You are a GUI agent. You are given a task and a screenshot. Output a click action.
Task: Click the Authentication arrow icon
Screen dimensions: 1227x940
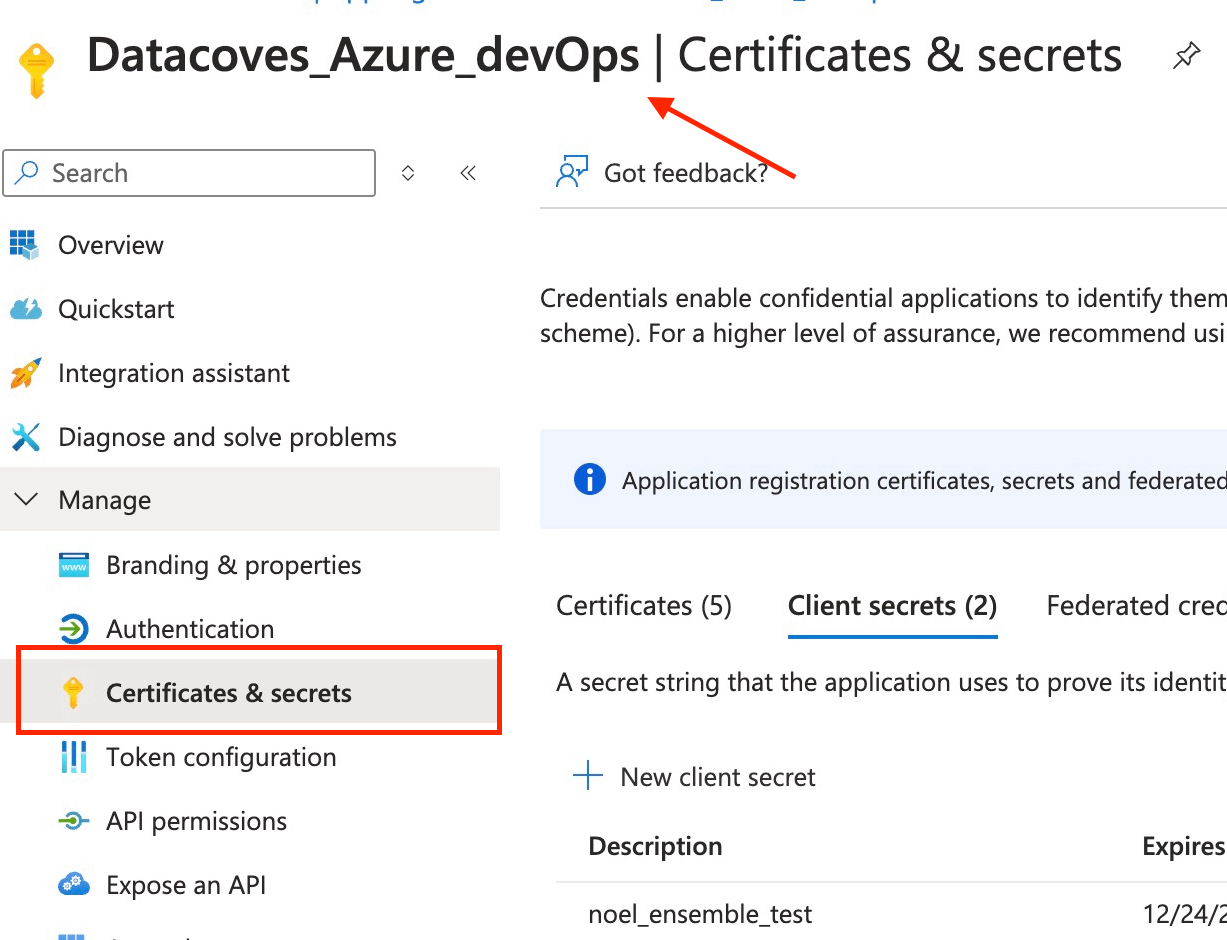[74, 629]
